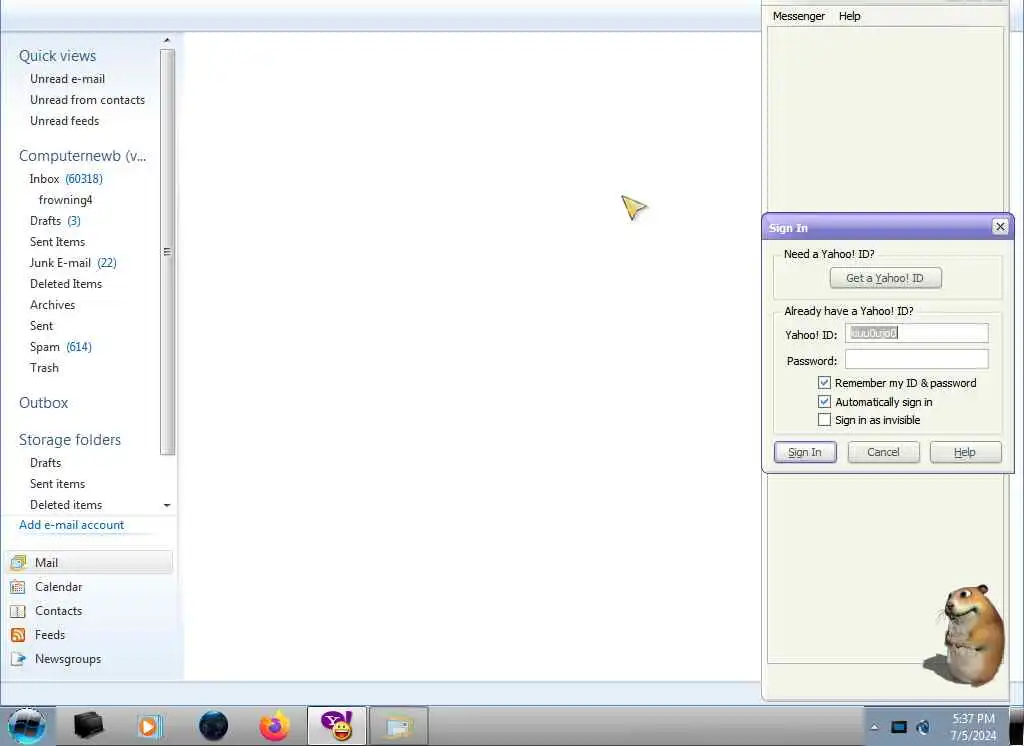Cancel the Sign In dialog
The width and height of the screenshot is (1024, 746).
click(x=883, y=452)
